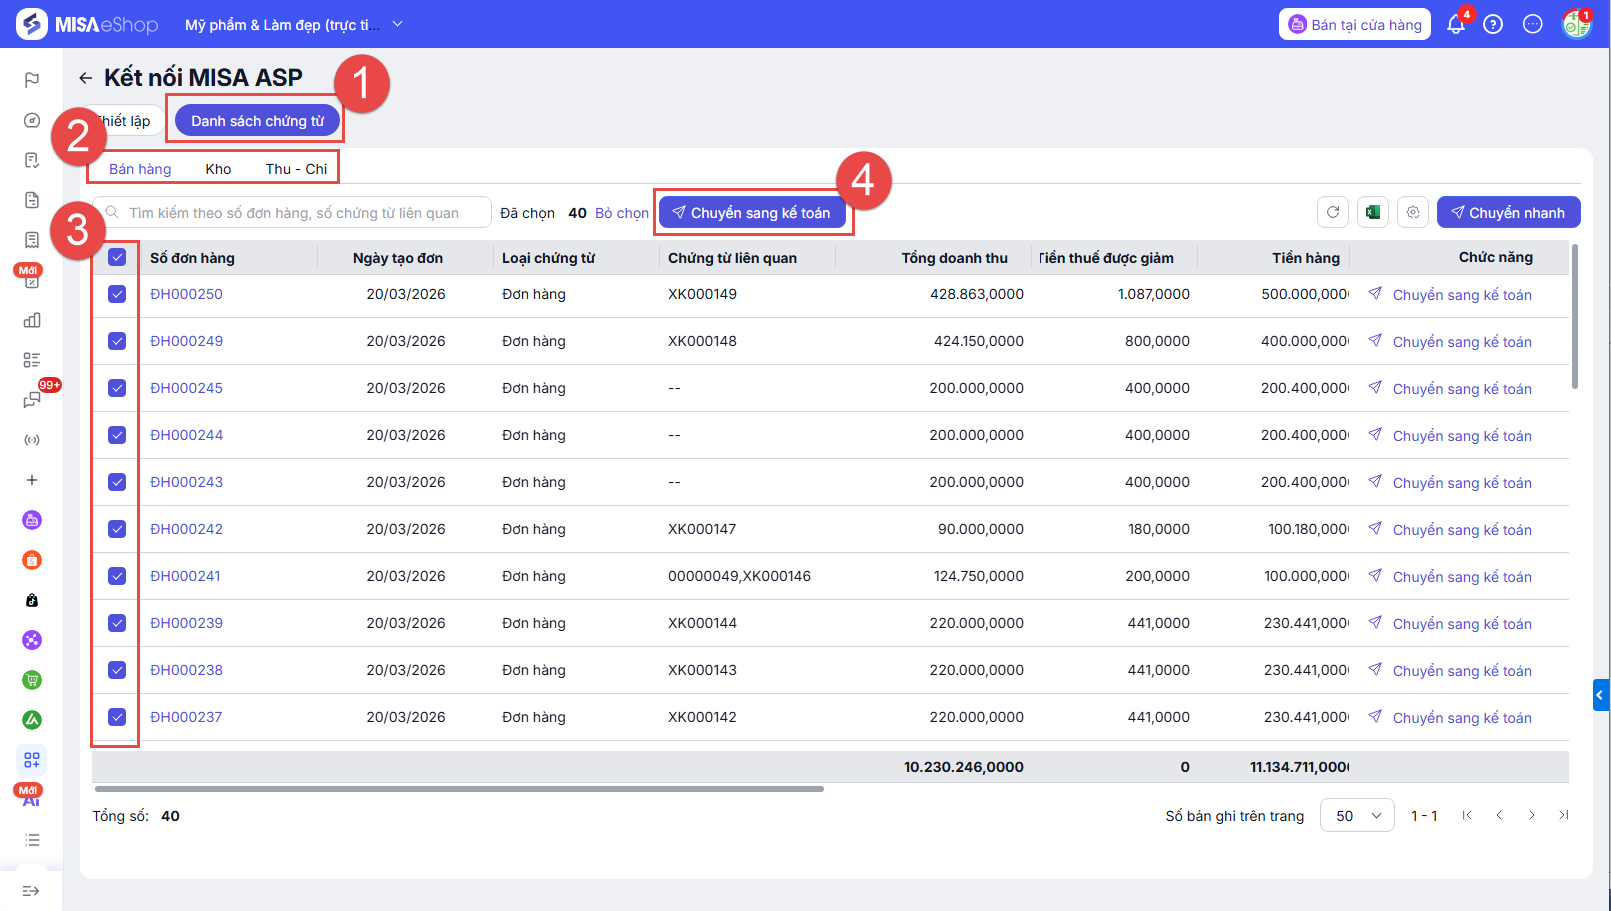The height and width of the screenshot is (911, 1611).
Task: Open the bar chart reports icon in sidebar
Action: tap(32, 320)
